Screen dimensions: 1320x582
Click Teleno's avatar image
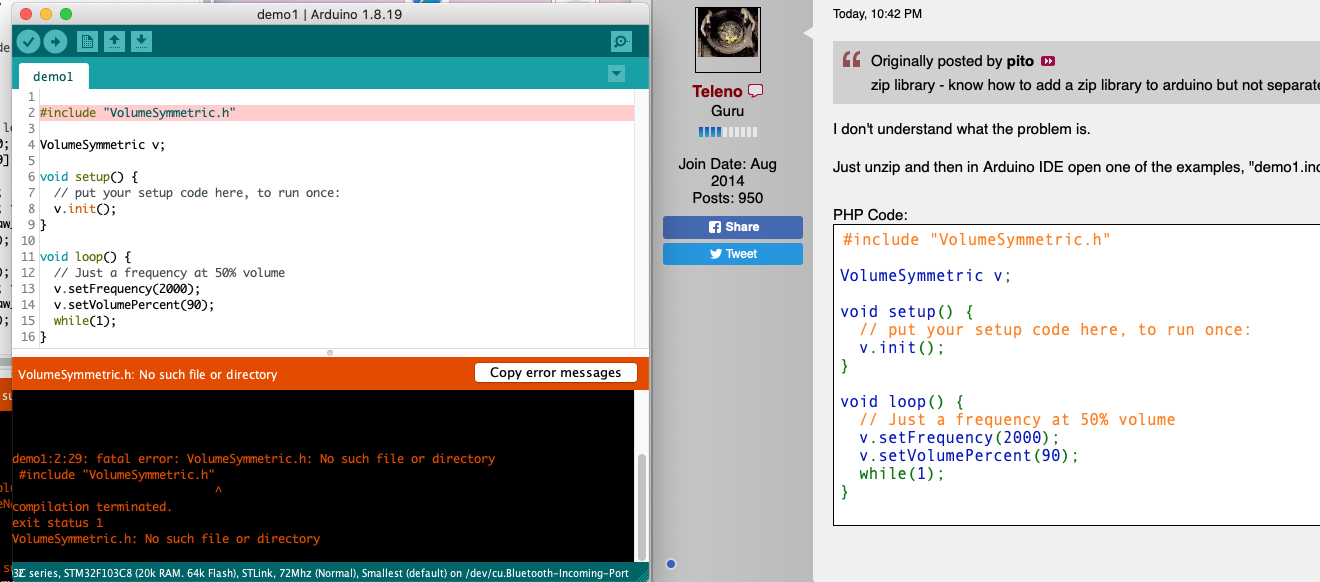pyautogui.click(x=733, y=40)
